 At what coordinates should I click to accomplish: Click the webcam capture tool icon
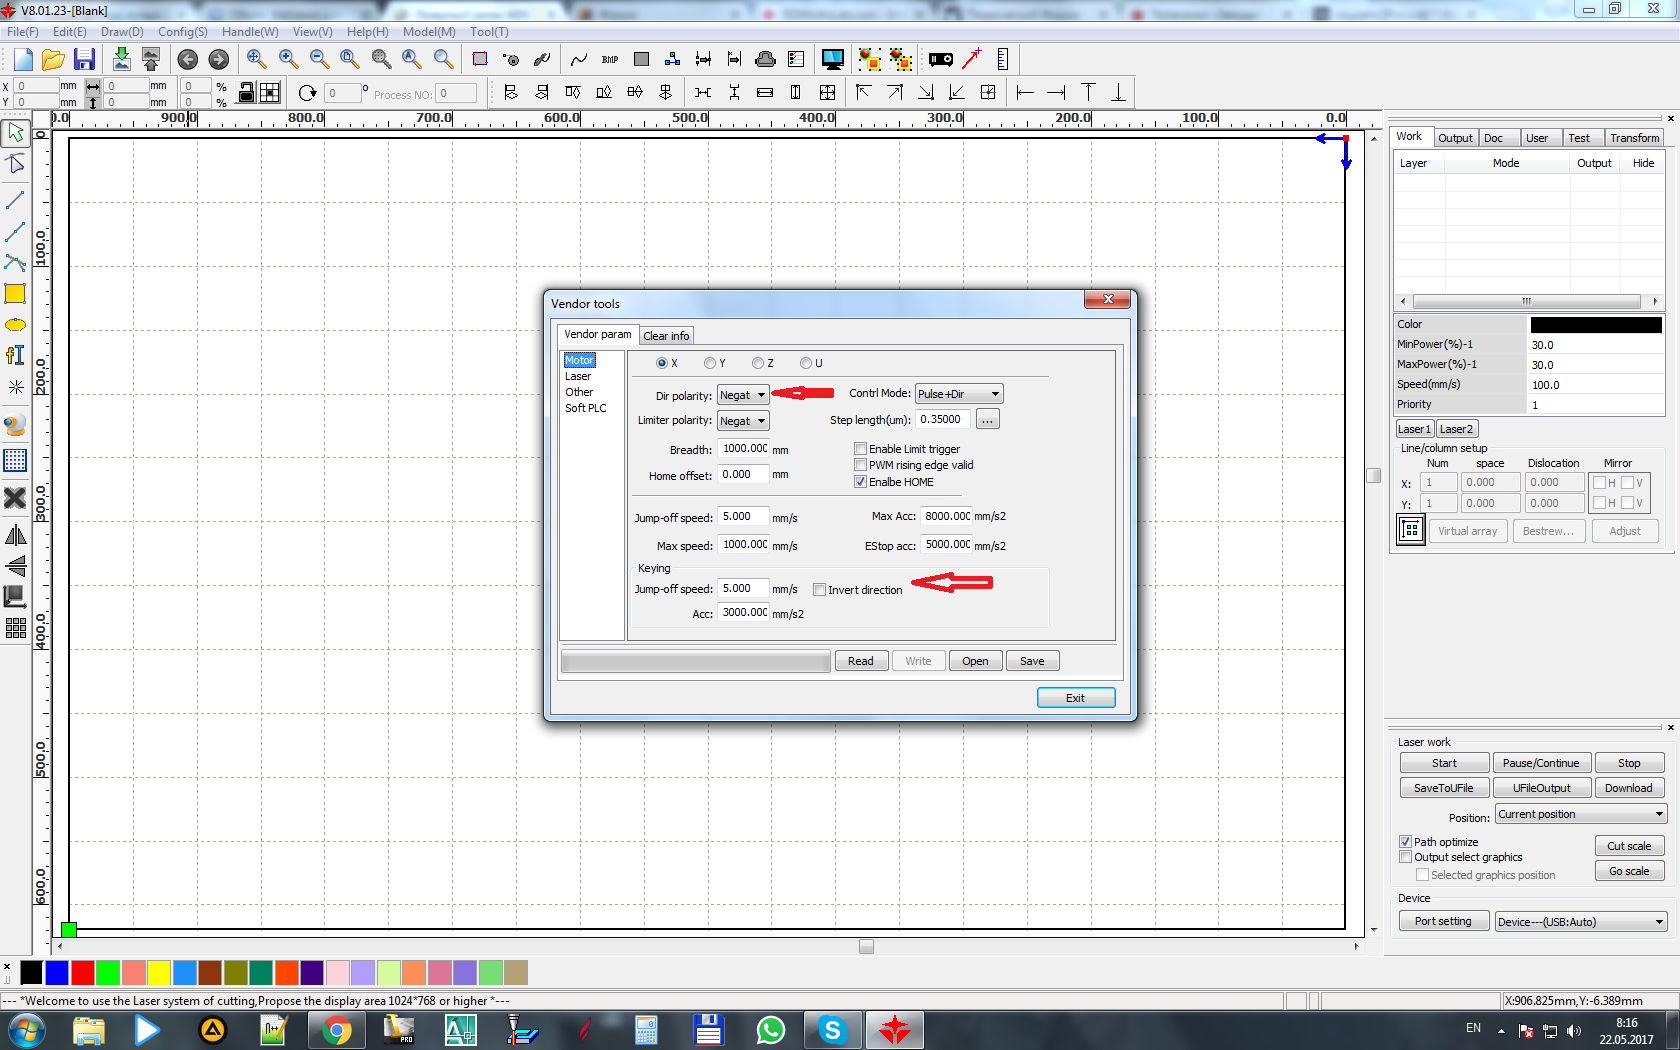click(x=15, y=425)
